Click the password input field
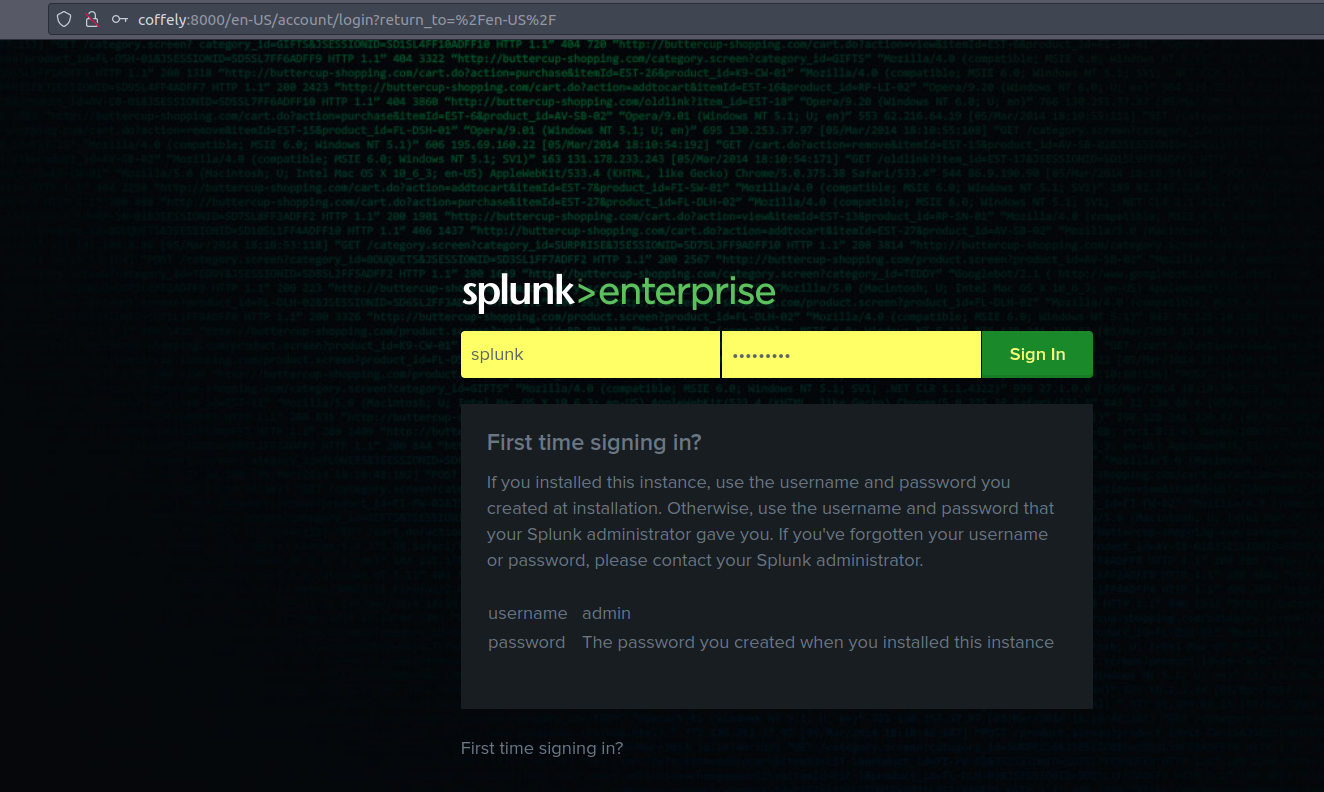 click(x=851, y=354)
